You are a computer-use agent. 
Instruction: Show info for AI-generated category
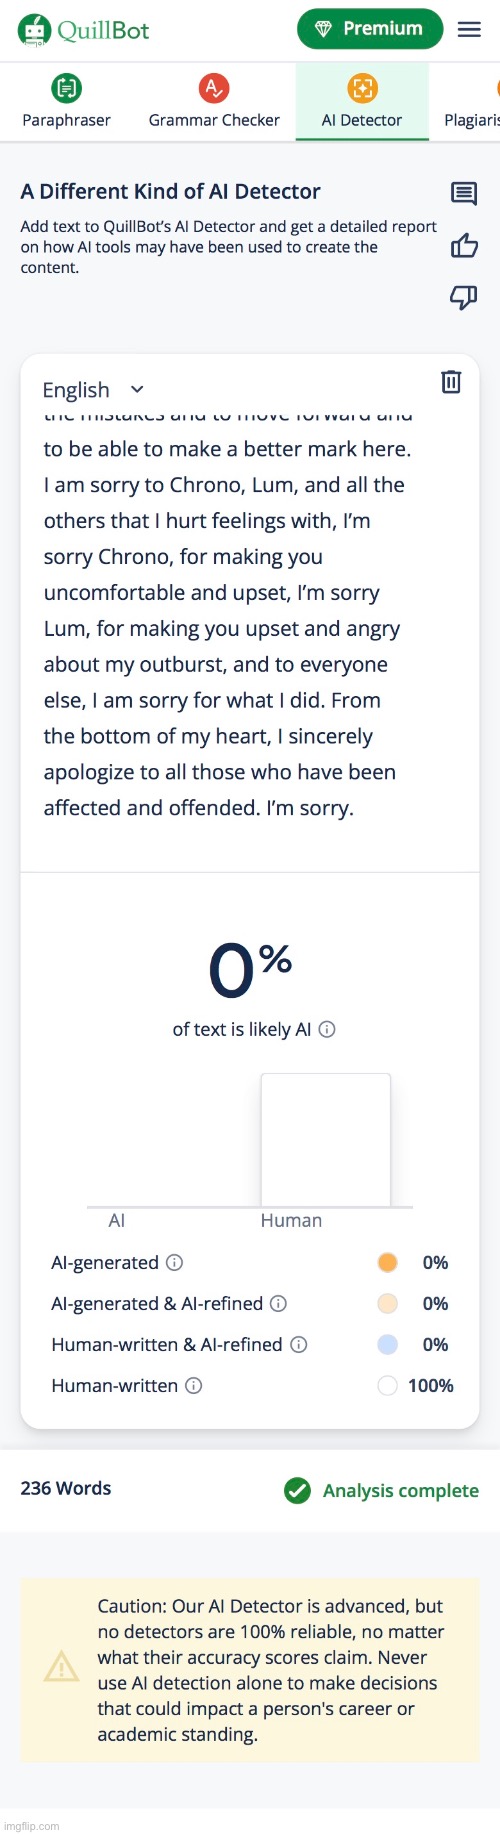174,1262
